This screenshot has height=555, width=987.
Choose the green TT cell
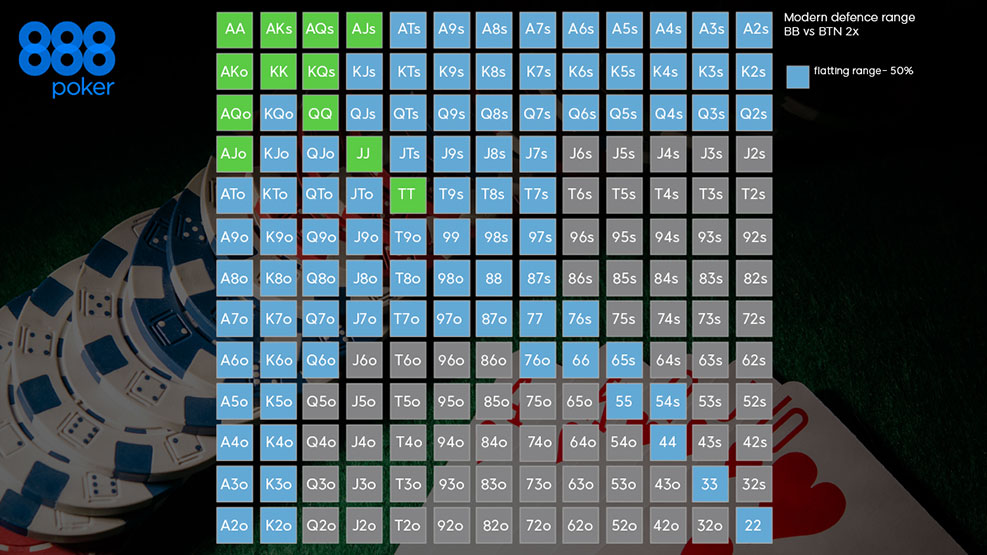(x=407, y=195)
